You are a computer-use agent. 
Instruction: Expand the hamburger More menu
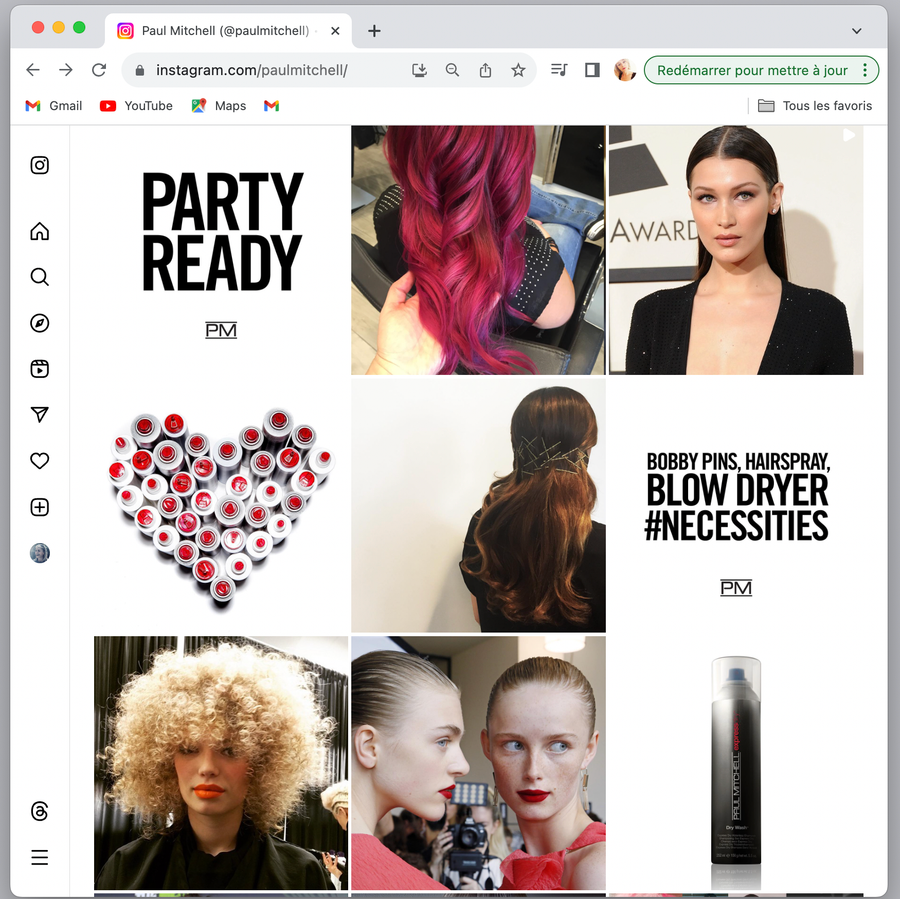(40, 857)
